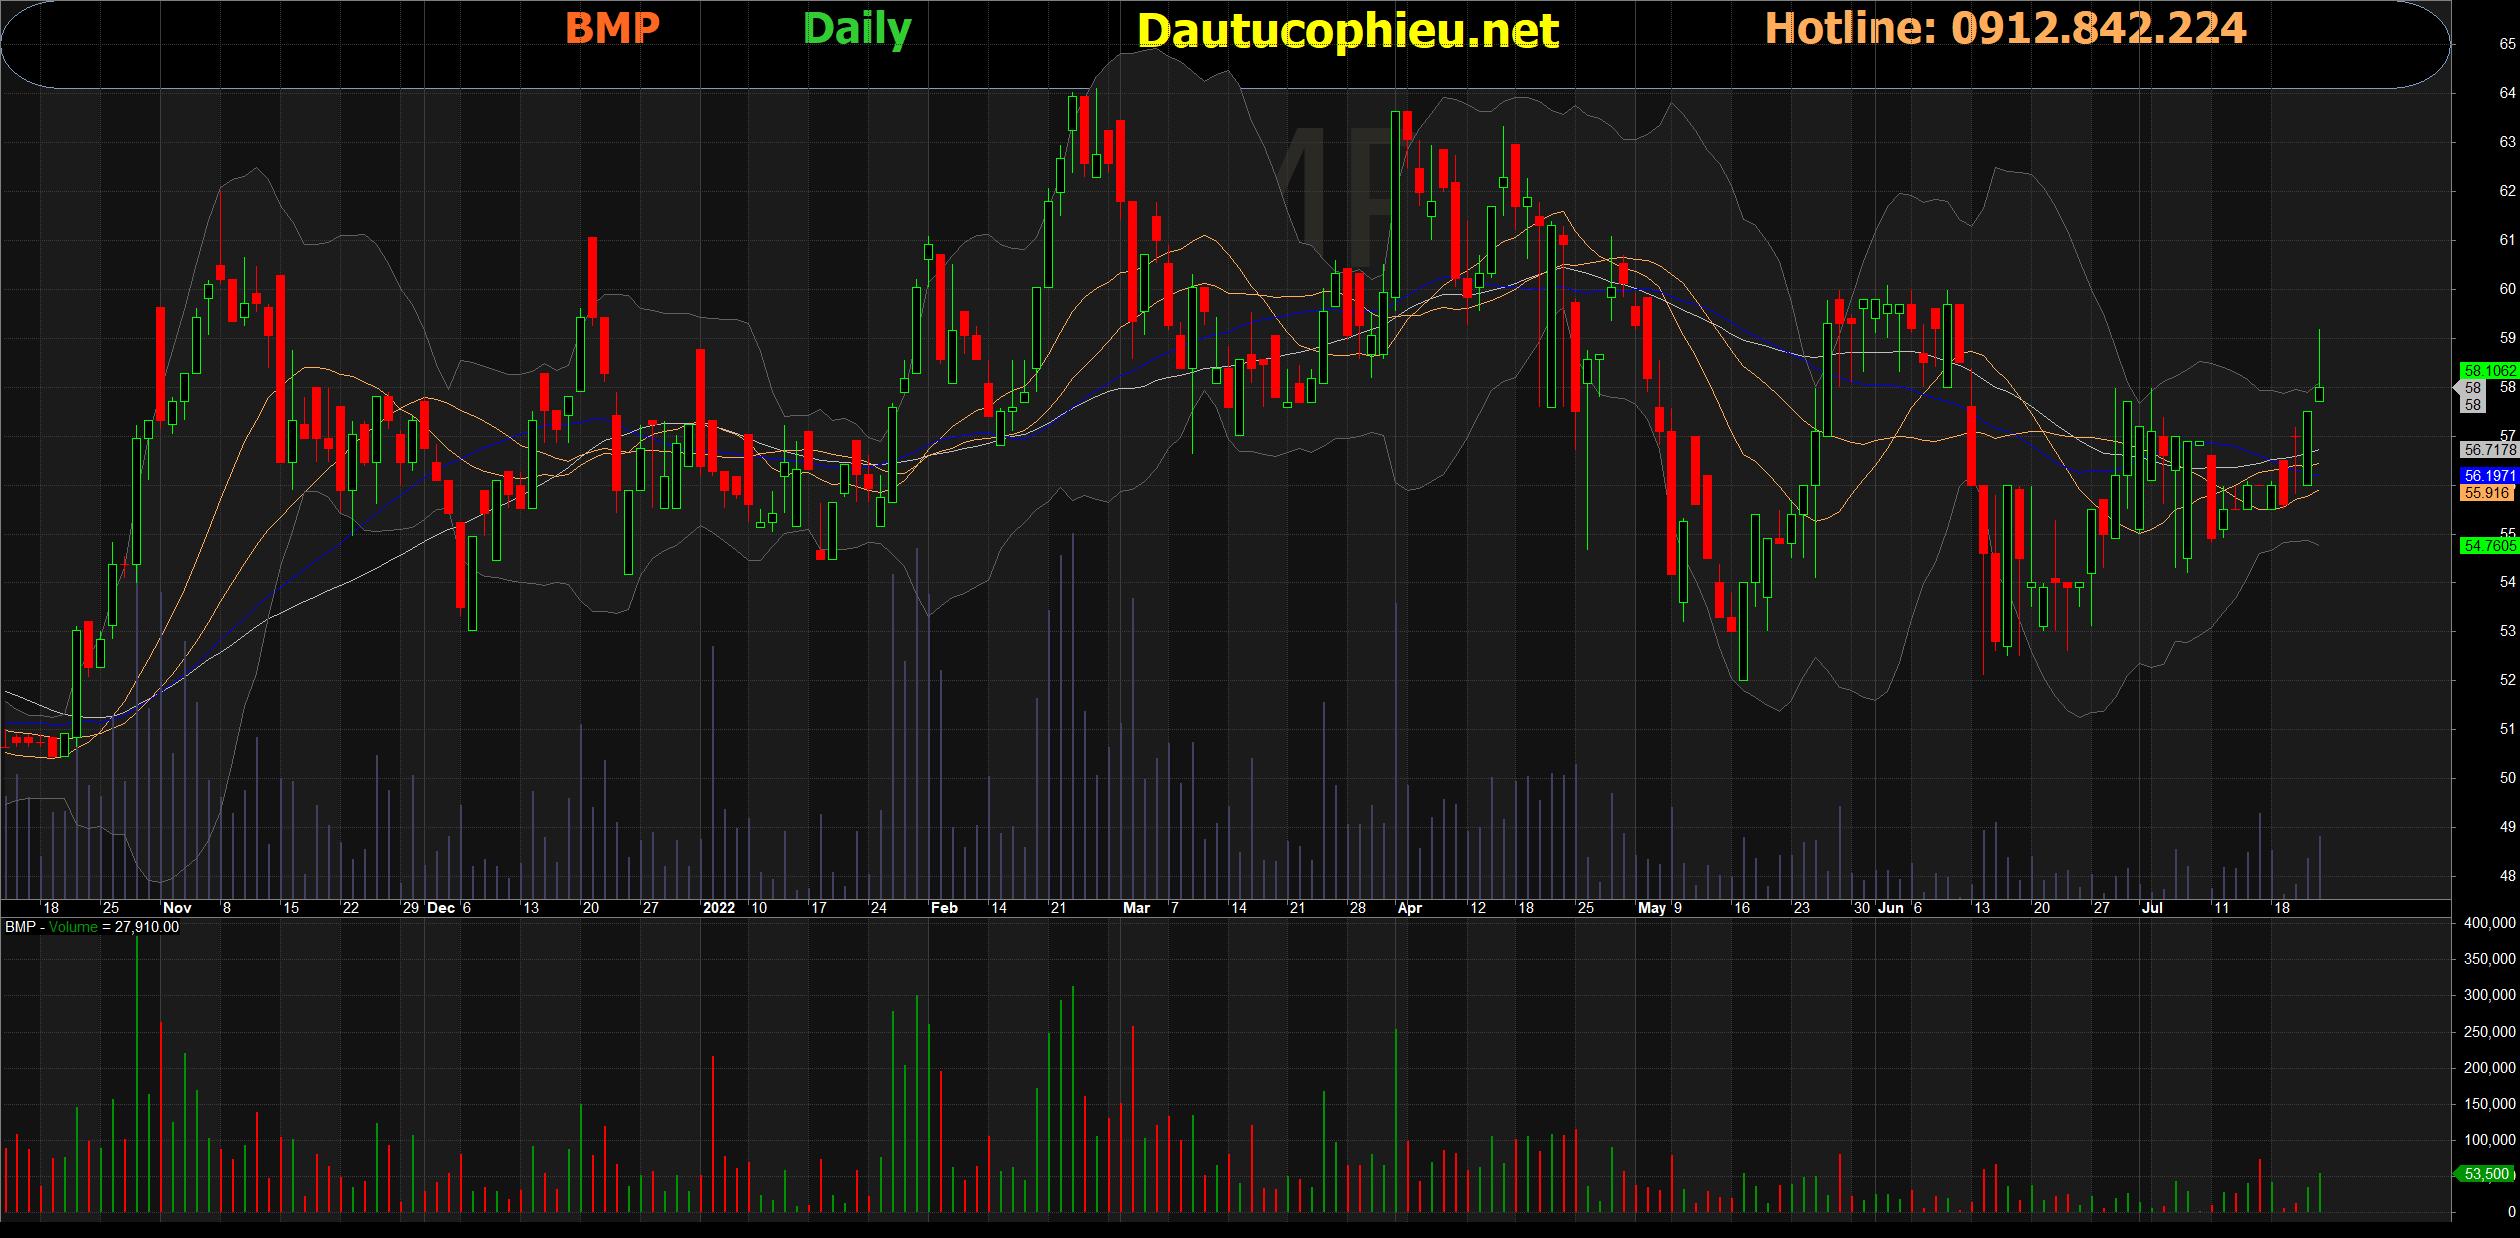Click the green 58.1062 price tag
Image resolution: width=2520 pixels, height=1238 pixels.
click(2488, 371)
